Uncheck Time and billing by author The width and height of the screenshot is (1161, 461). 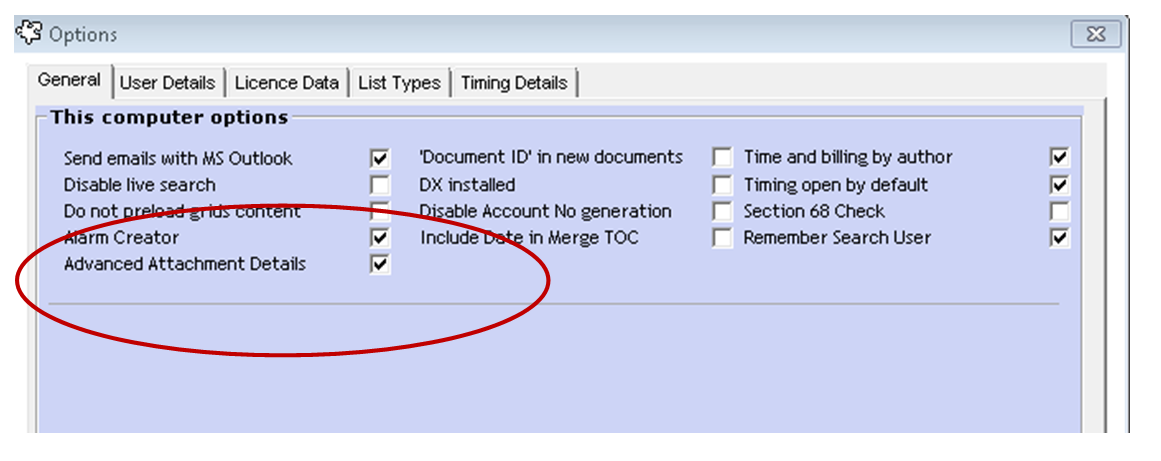click(1060, 158)
